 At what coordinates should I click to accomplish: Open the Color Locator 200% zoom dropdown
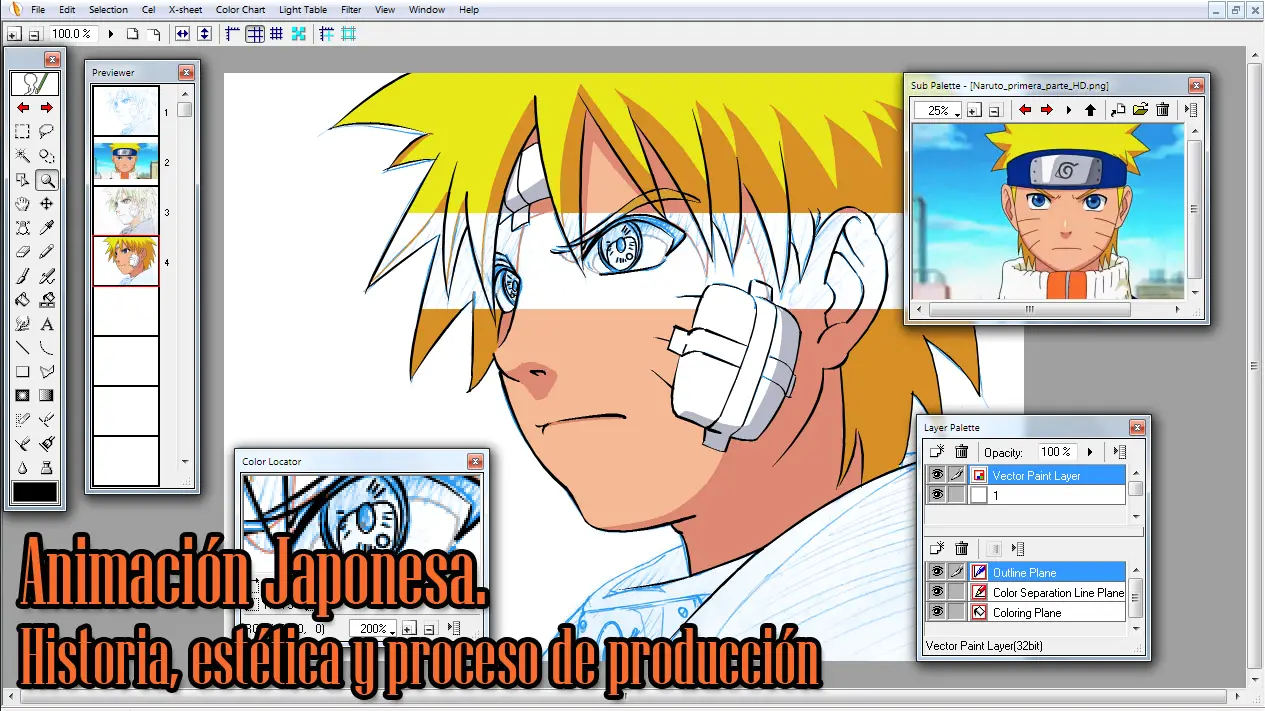pyautogui.click(x=391, y=630)
